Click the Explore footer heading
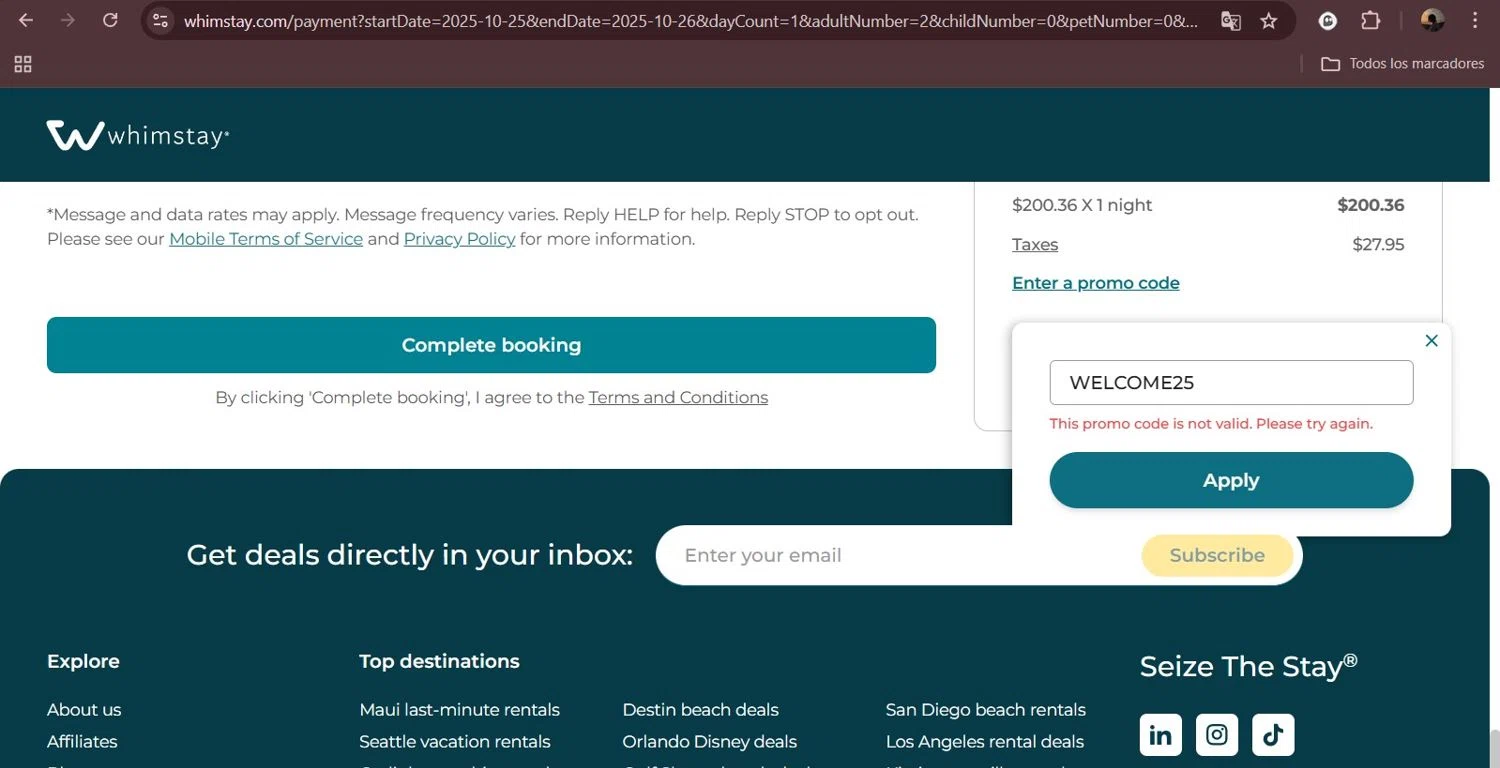This screenshot has height=768, width=1500. coord(83,661)
